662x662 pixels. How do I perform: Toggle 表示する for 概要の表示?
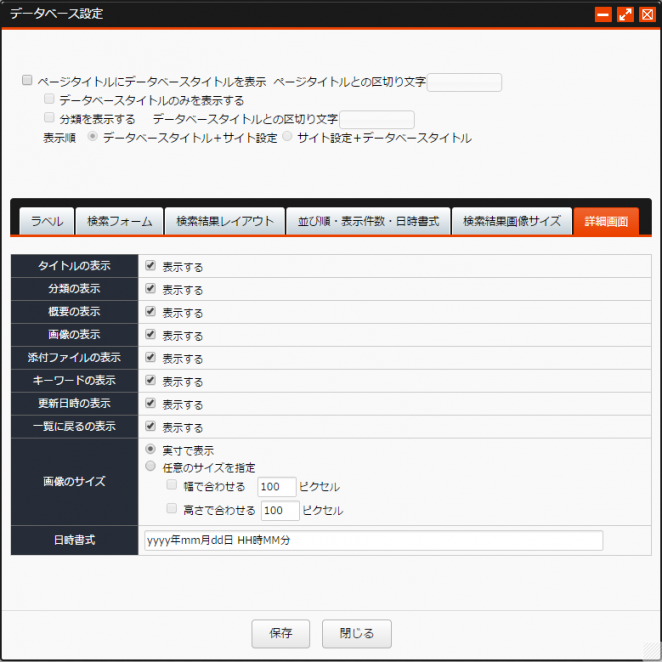click(150, 311)
